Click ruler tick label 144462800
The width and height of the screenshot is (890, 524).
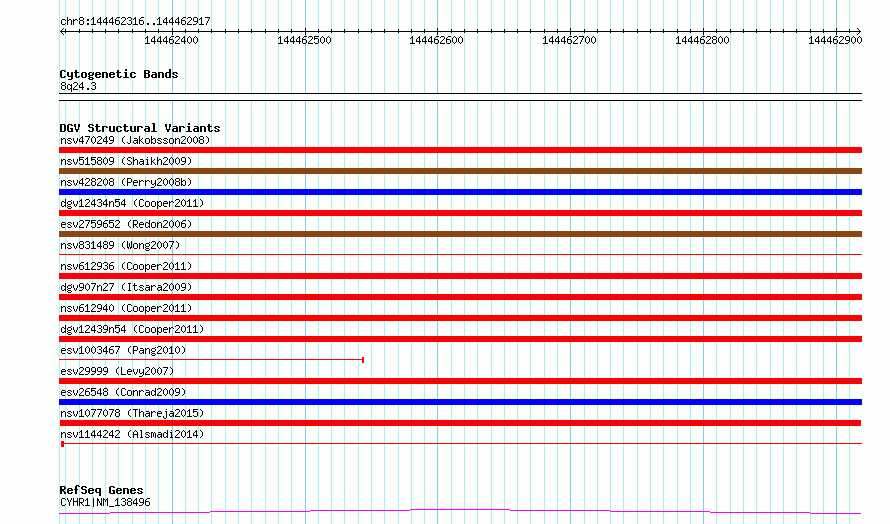coord(702,40)
